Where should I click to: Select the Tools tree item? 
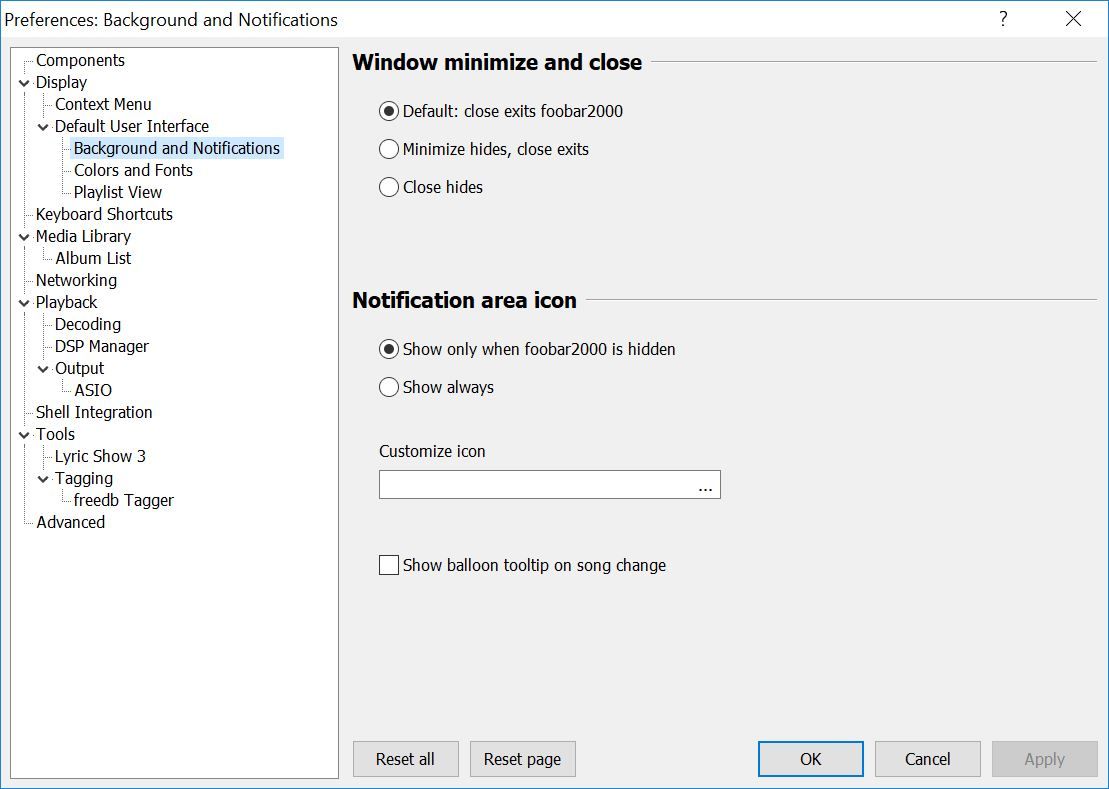55,433
